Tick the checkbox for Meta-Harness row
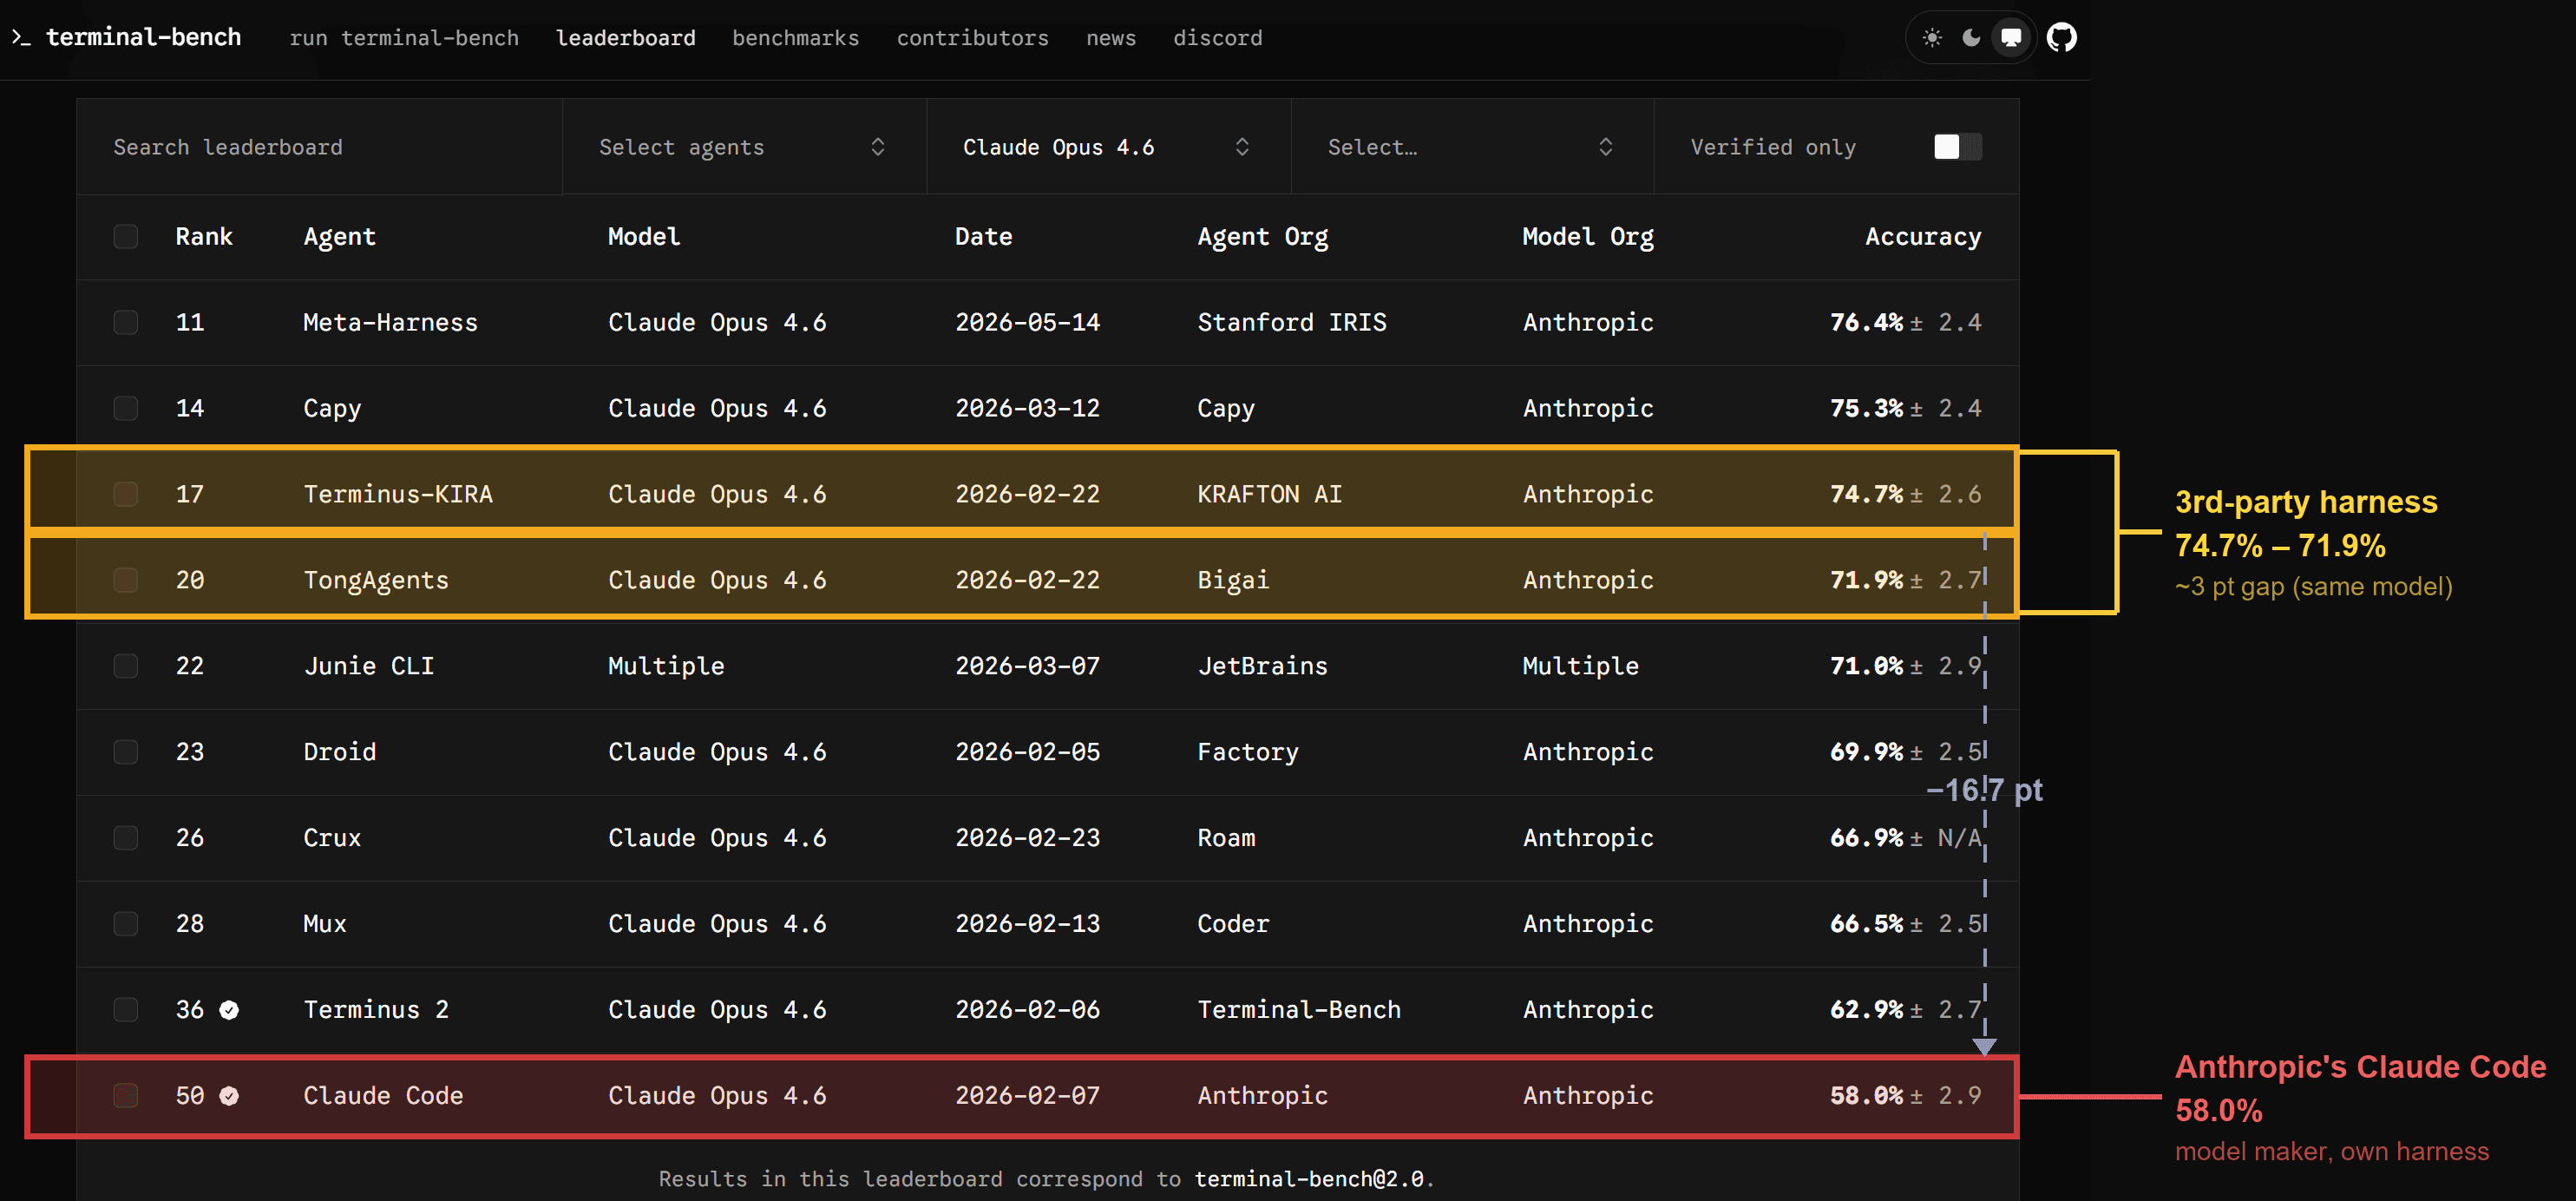This screenshot has height=1201, width=2576. point(126,323)
